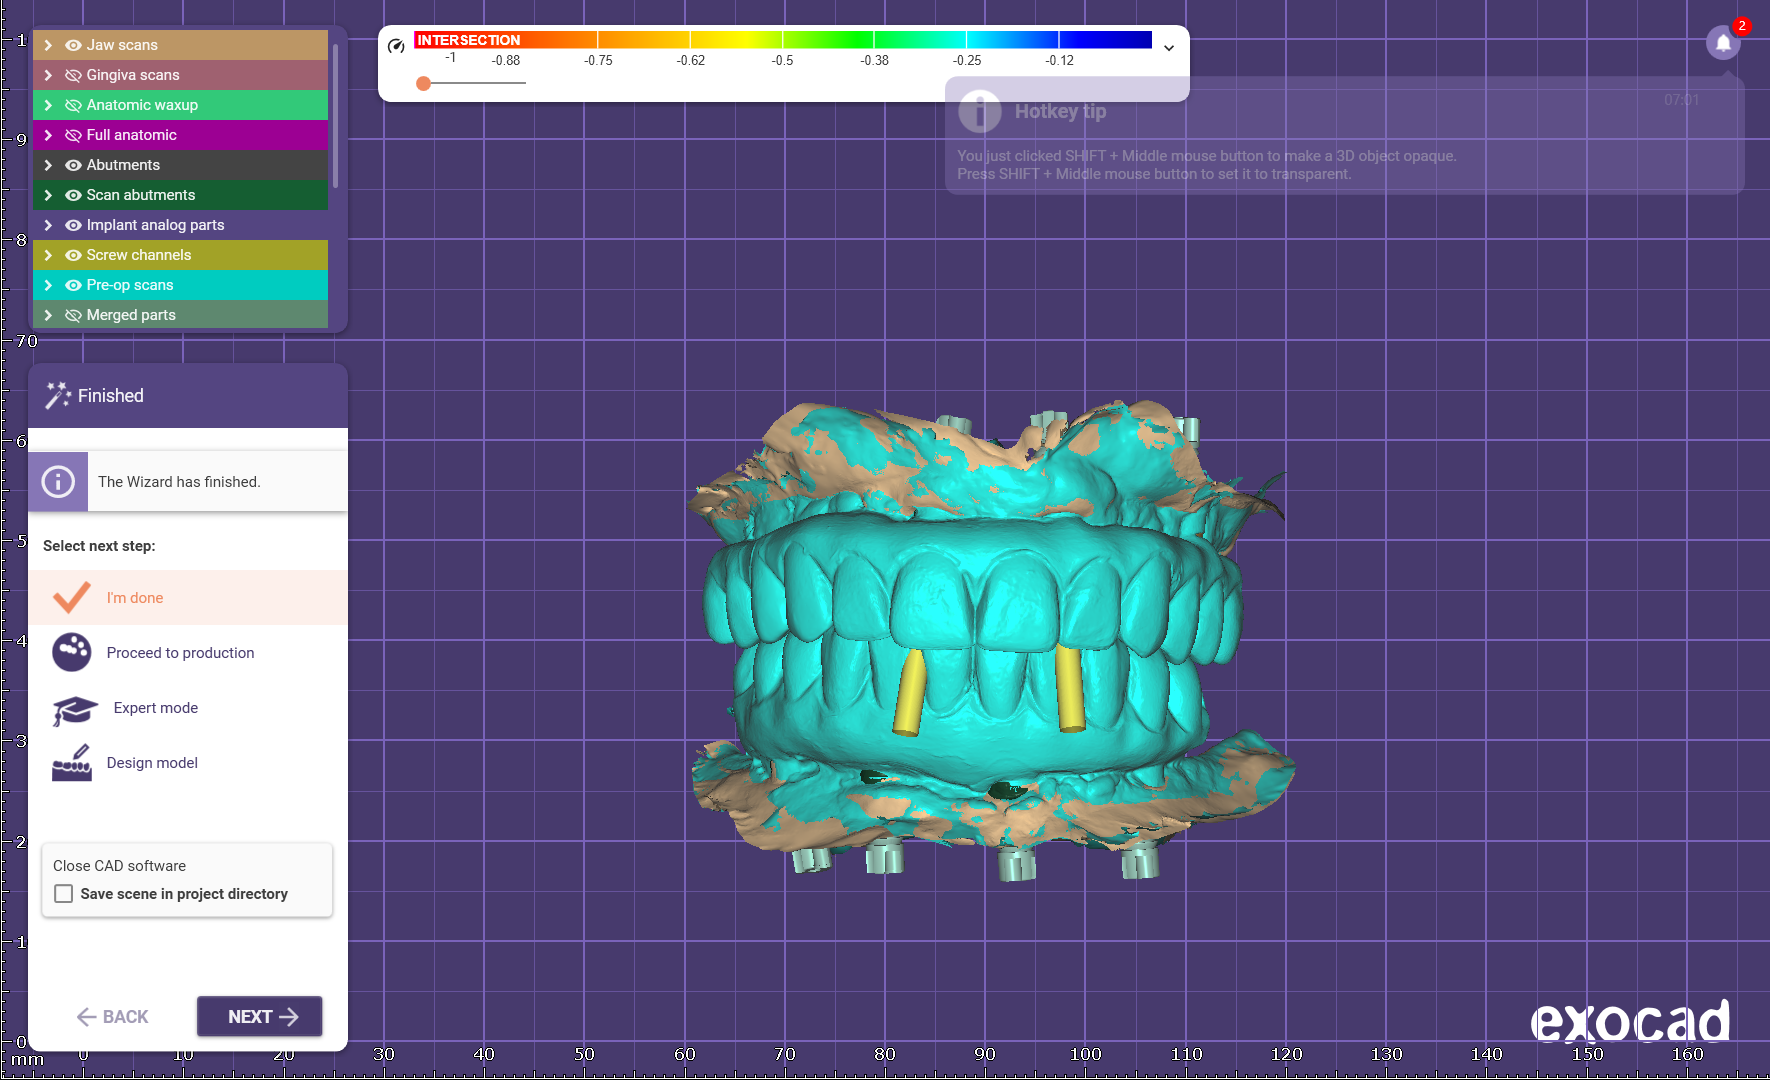Open the intersection color scale dropdown
Screen dimensions: 1770x1080
coord(1168,47)
